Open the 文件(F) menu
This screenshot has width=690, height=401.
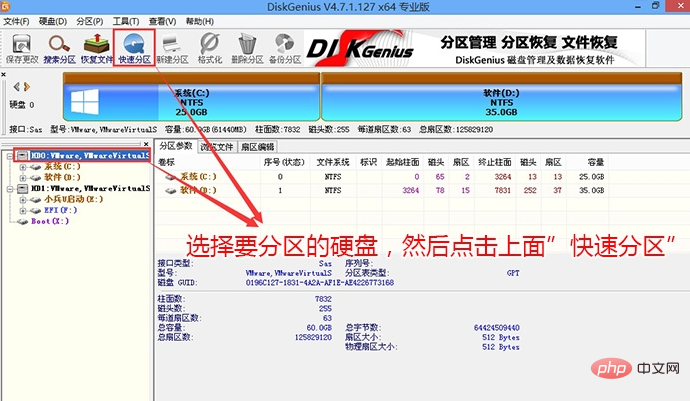(16, 21)
